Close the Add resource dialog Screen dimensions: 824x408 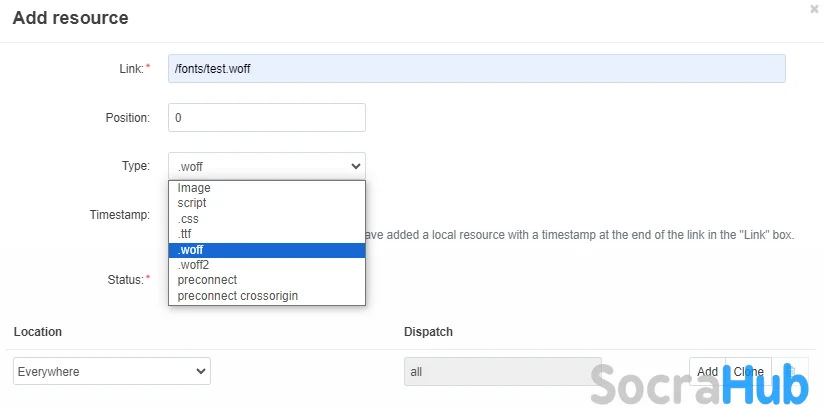coord(814,8)
